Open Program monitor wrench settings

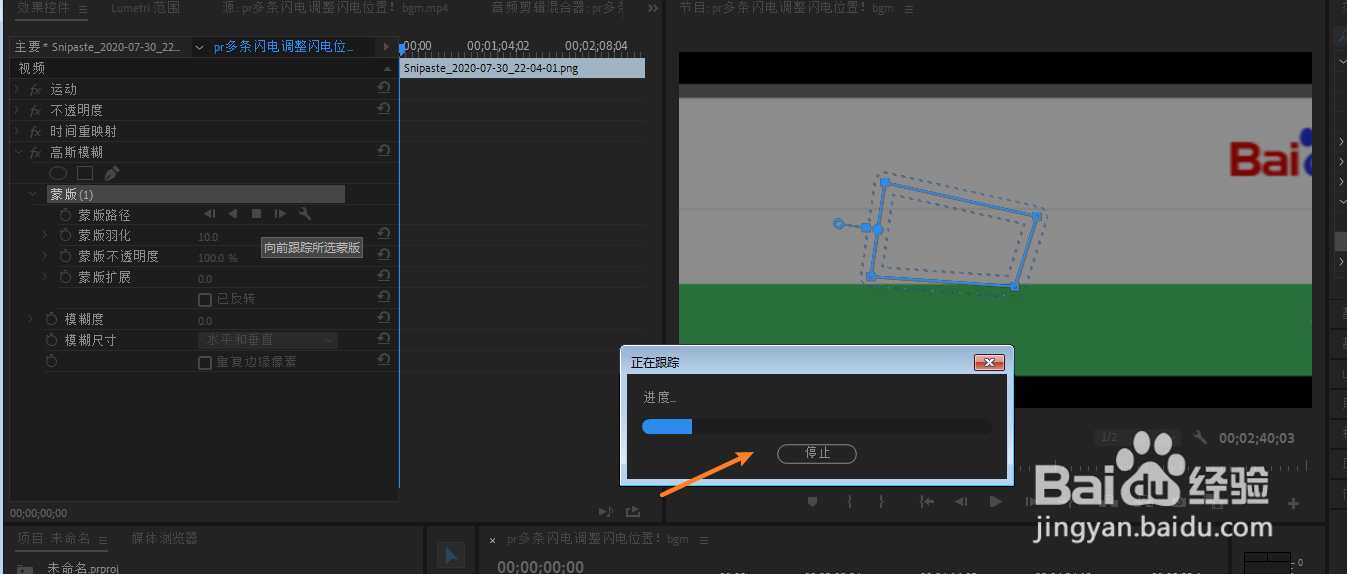point(1201,438)
